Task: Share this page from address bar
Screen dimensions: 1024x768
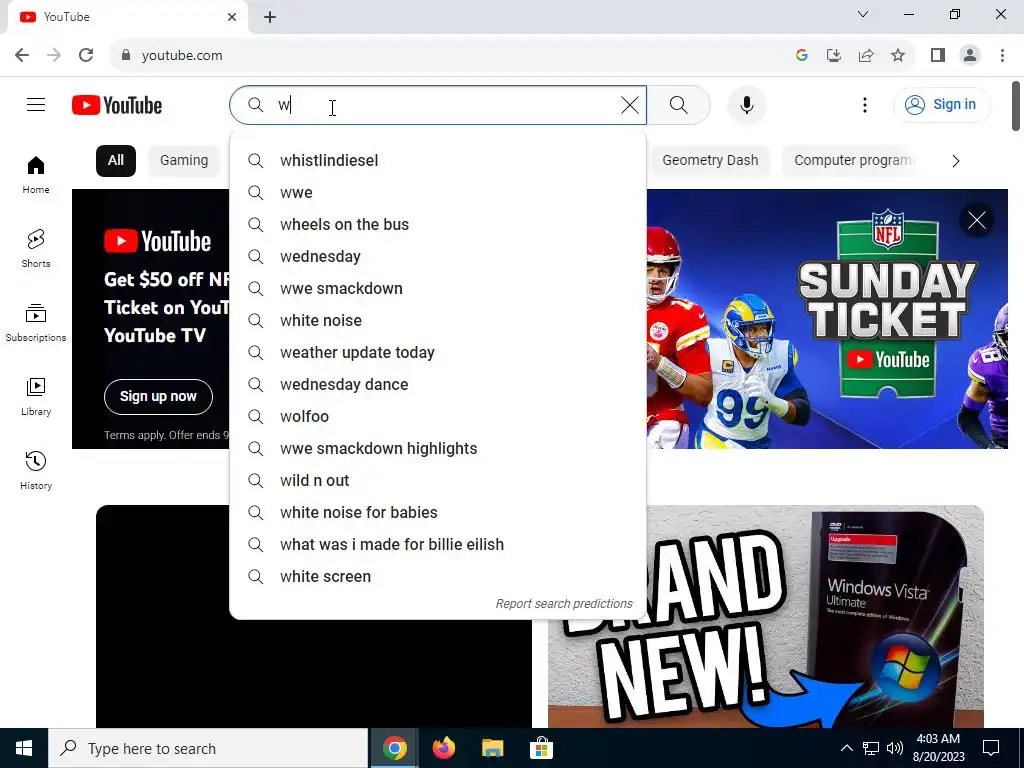Action: pyautogui.click(x=866, y=56)
